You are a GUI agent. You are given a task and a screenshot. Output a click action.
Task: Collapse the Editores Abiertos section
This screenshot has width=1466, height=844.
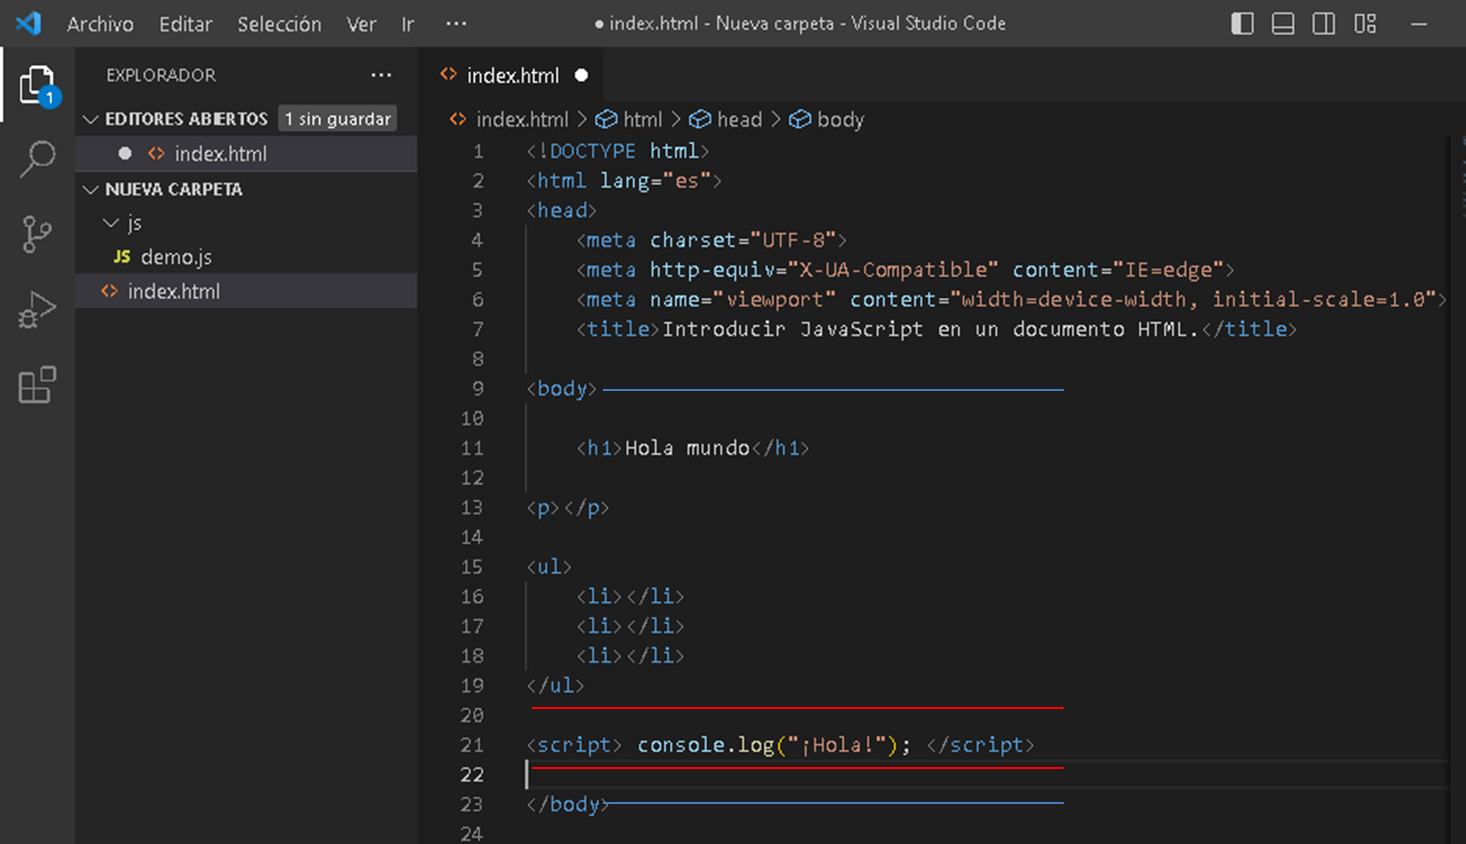click(91, 119)
